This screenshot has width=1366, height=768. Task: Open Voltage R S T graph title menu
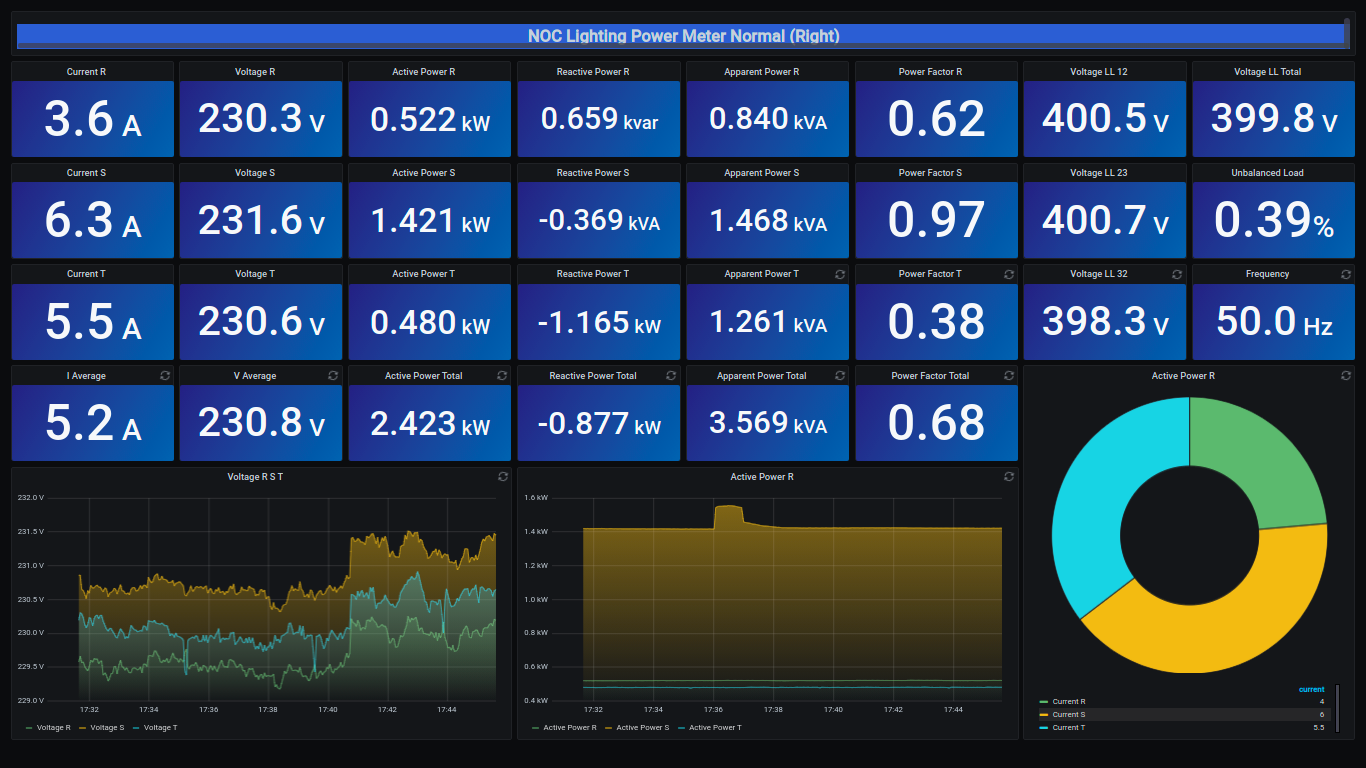point(255,477)
